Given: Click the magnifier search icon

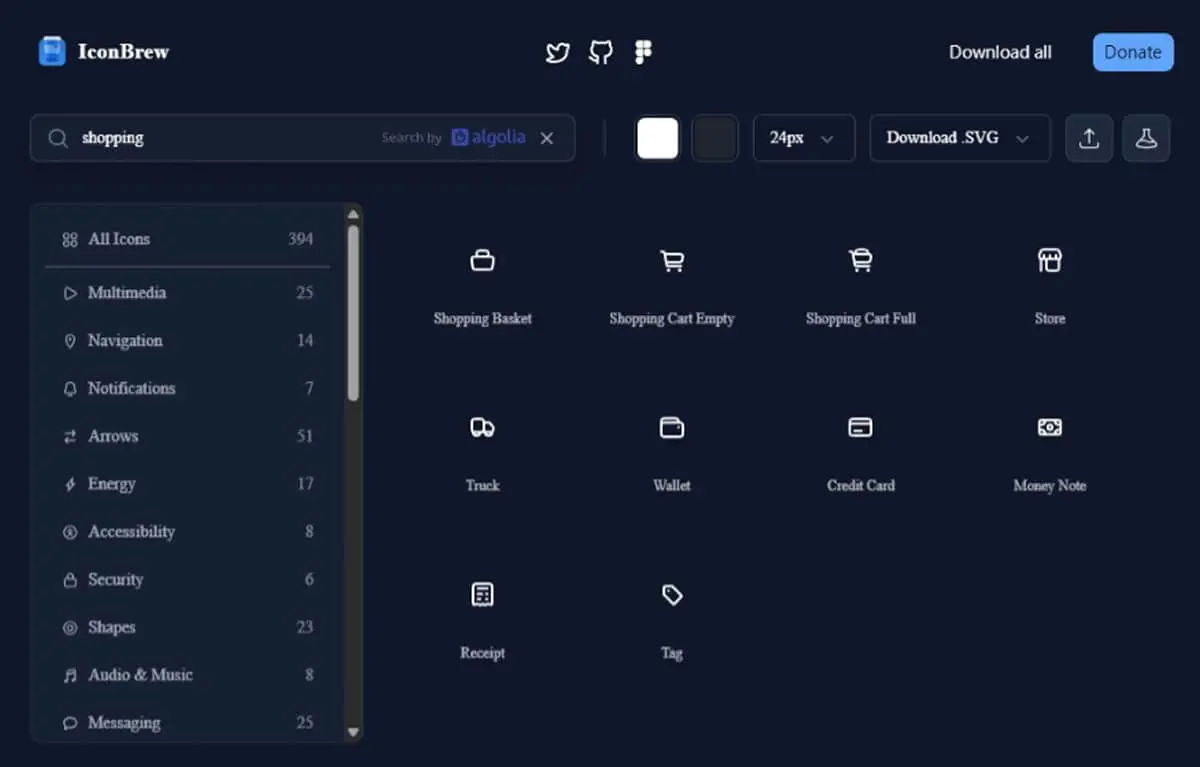Looking at the screenshot, I should point(59,138).
